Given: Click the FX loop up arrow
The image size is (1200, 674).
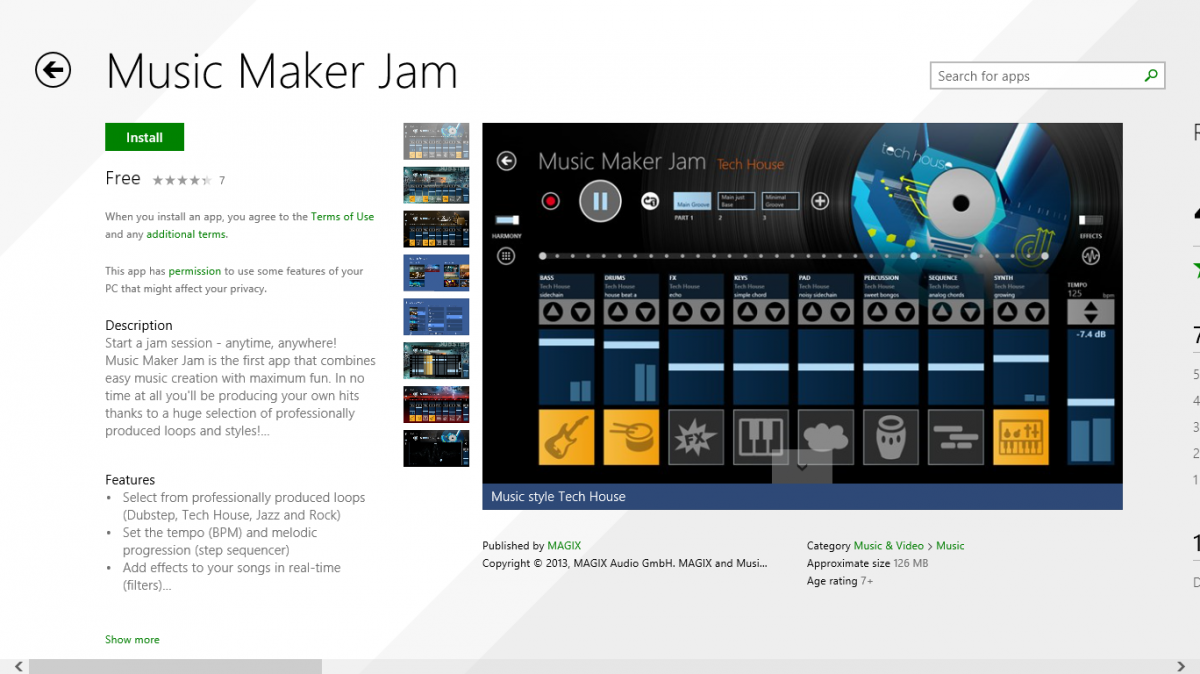Looking at the screenshot, I should [684, 312].
